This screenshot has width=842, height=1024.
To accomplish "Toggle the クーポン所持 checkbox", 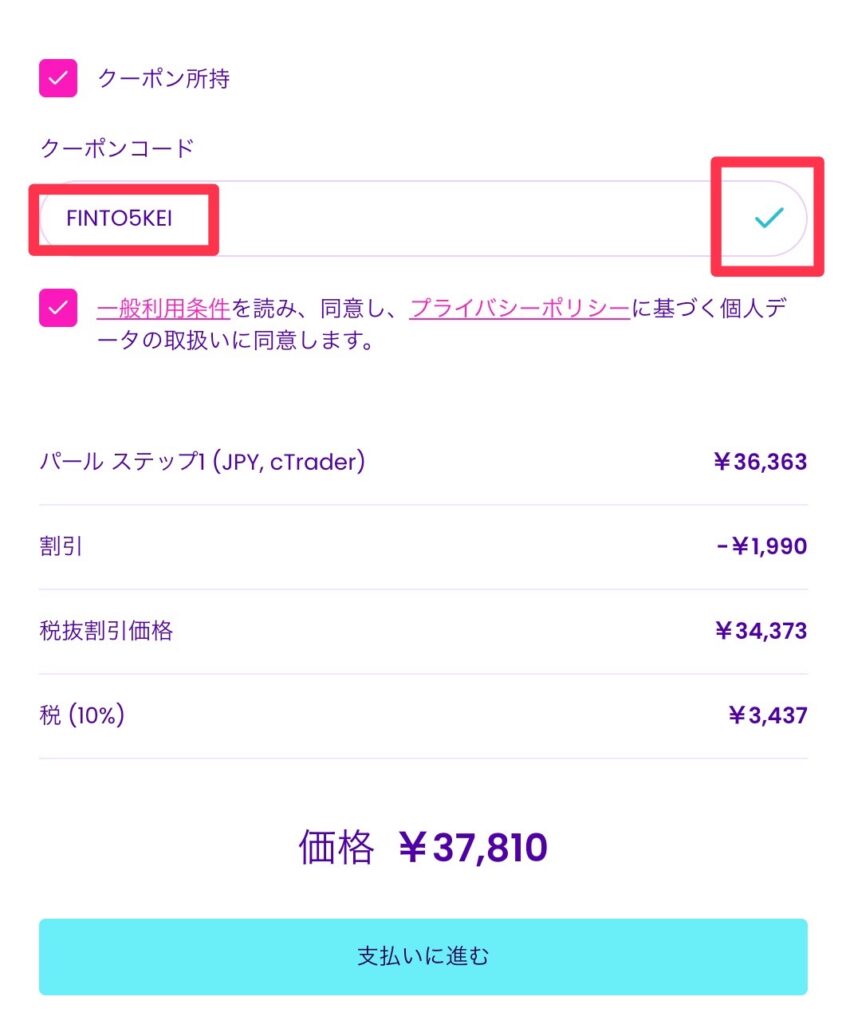I will click(58, 78).
